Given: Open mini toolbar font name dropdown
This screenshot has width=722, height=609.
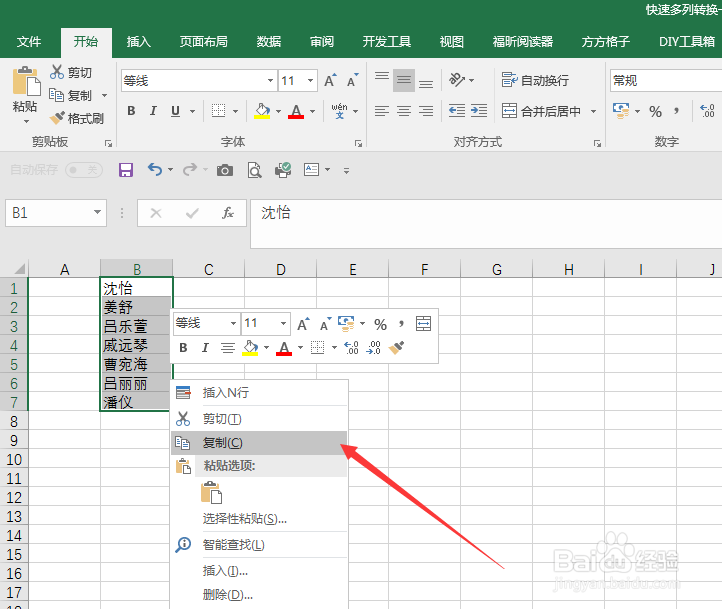Looking at the screenshot, I should (233, 323).
